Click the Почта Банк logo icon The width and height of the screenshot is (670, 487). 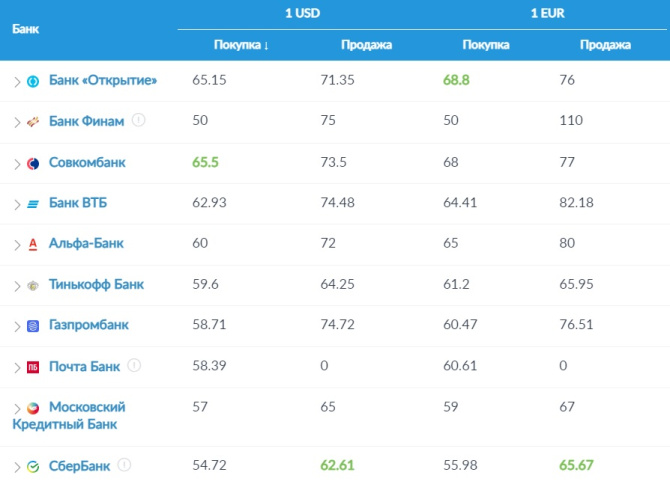pos(33,367)
